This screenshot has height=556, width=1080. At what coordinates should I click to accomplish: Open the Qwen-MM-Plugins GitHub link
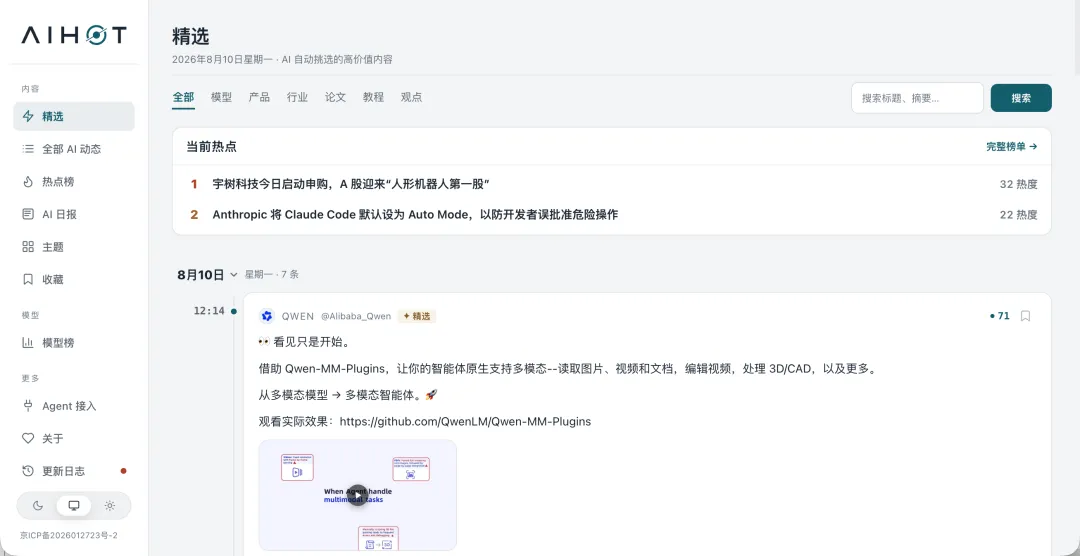click(465, 421)
